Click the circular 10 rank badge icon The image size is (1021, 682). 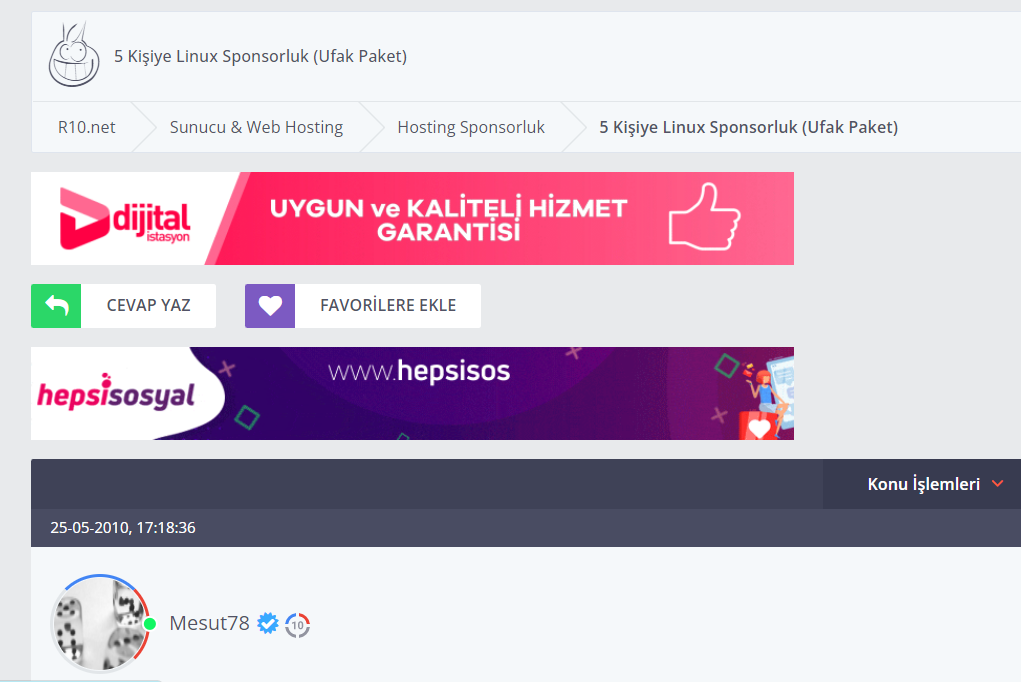298,625
